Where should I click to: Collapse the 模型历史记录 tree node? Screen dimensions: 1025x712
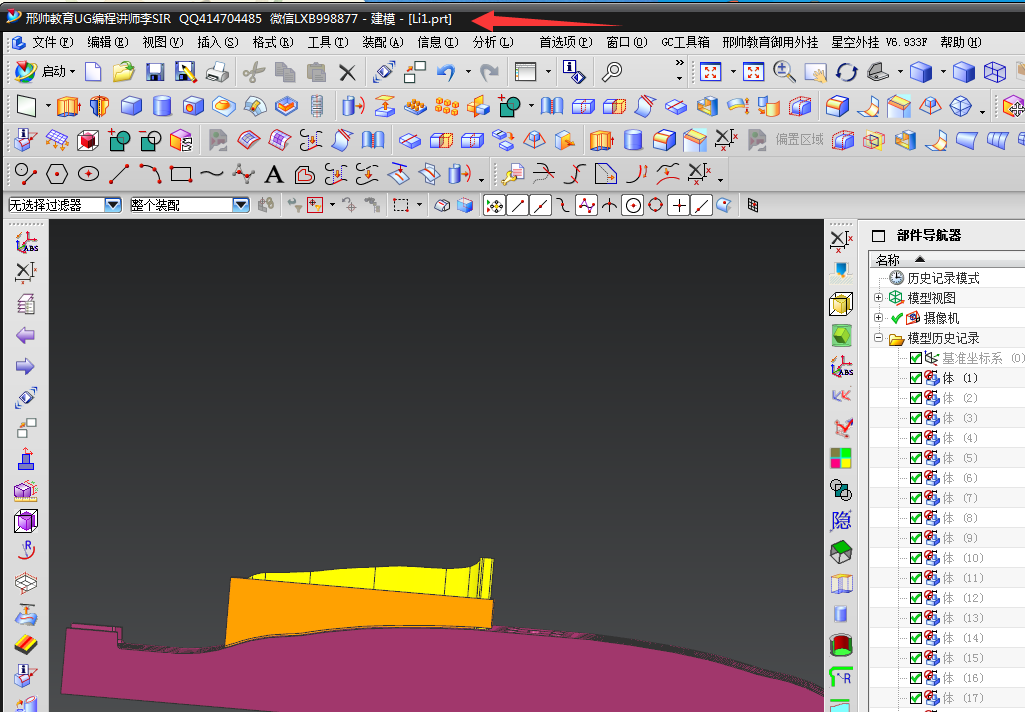click(x=878, y=338)
